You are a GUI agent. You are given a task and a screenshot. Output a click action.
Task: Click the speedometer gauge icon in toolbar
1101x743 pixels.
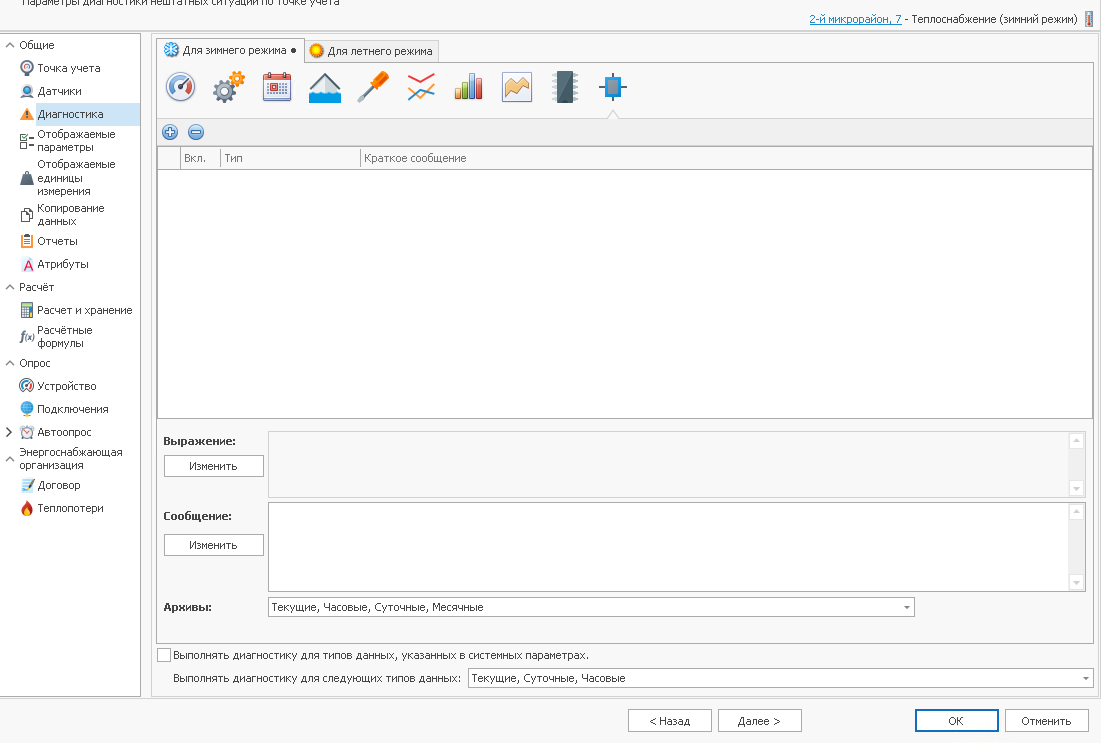[181, 87]
